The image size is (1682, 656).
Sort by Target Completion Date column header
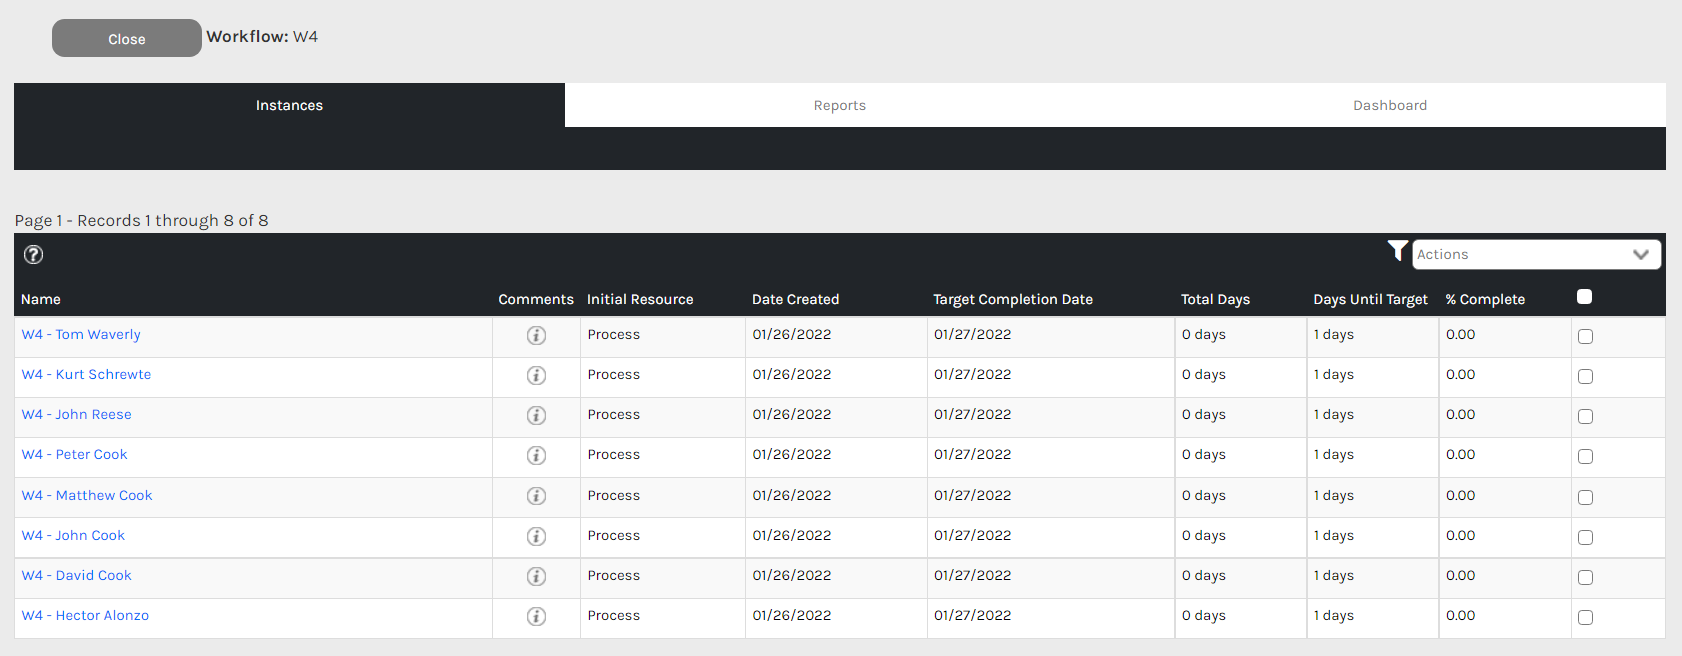[1012, 299]
